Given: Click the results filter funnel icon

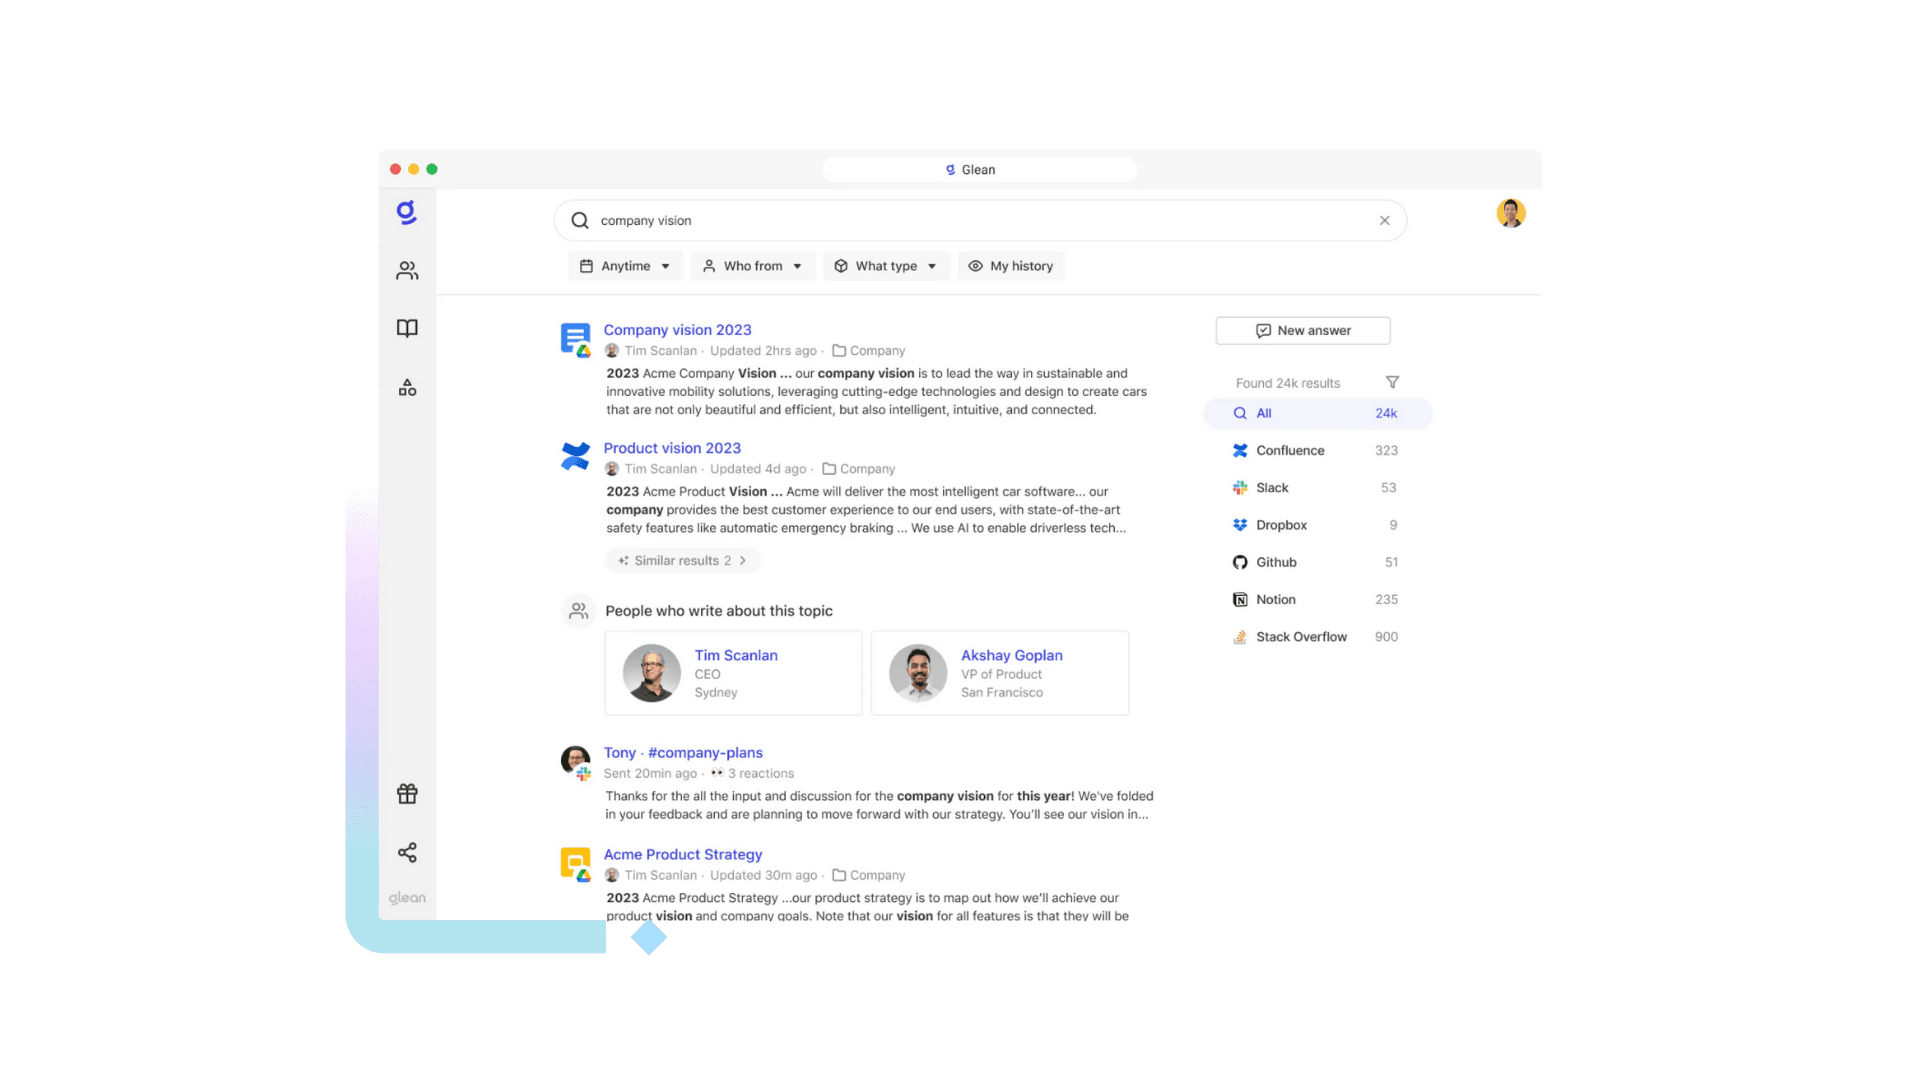Looking at the screenshot, I should point(1392,382).
